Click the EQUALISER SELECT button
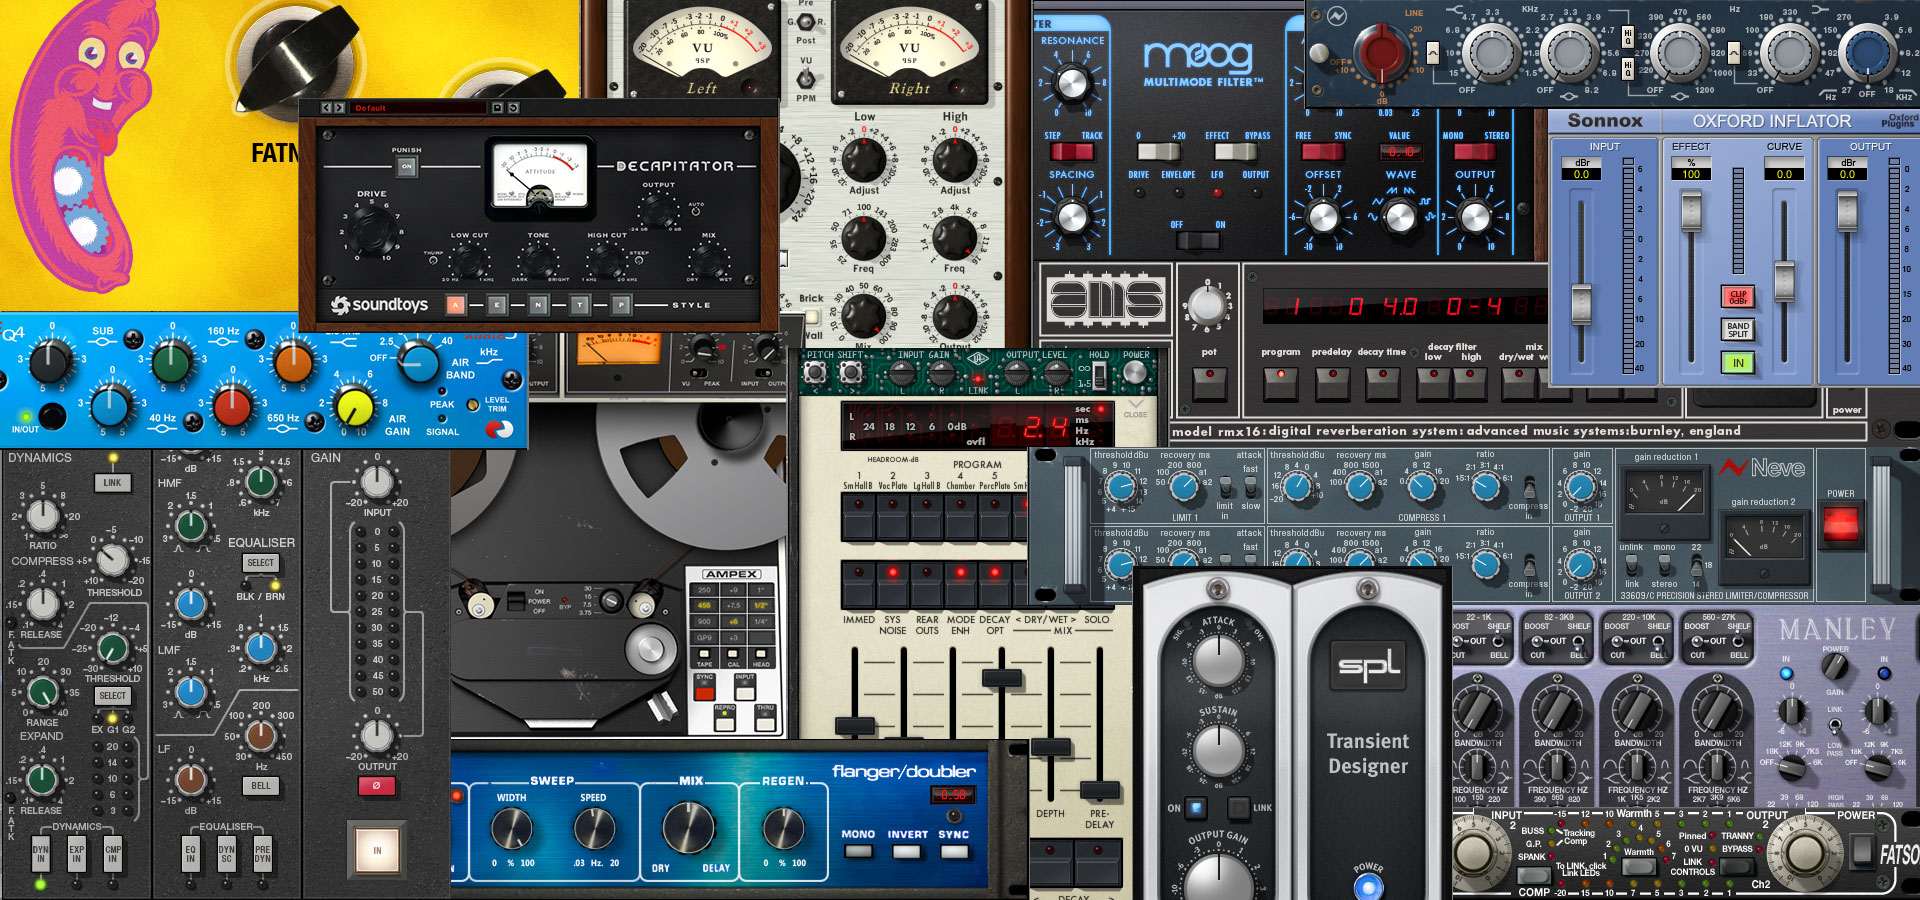 [x=260, y=563]
